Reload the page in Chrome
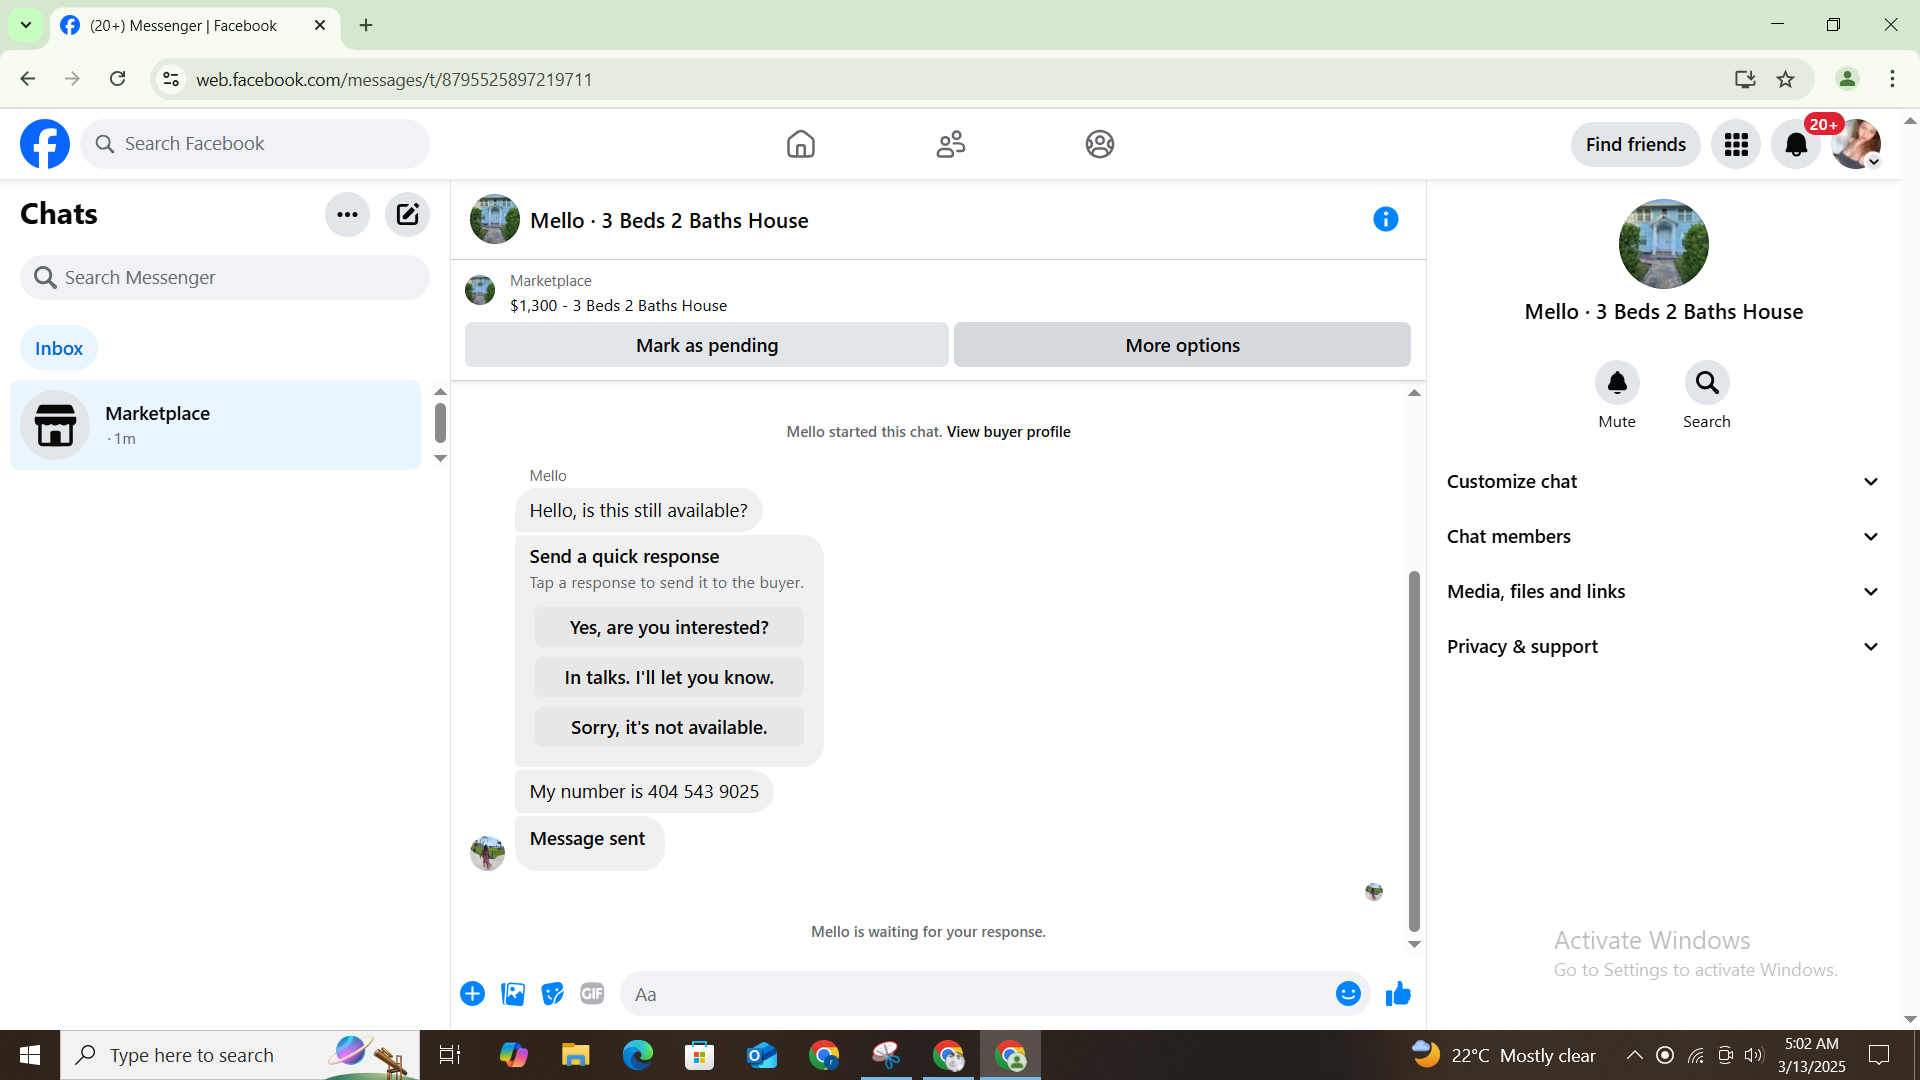Viewport: 1920px width, 1080px height. [x=118, y=79]
